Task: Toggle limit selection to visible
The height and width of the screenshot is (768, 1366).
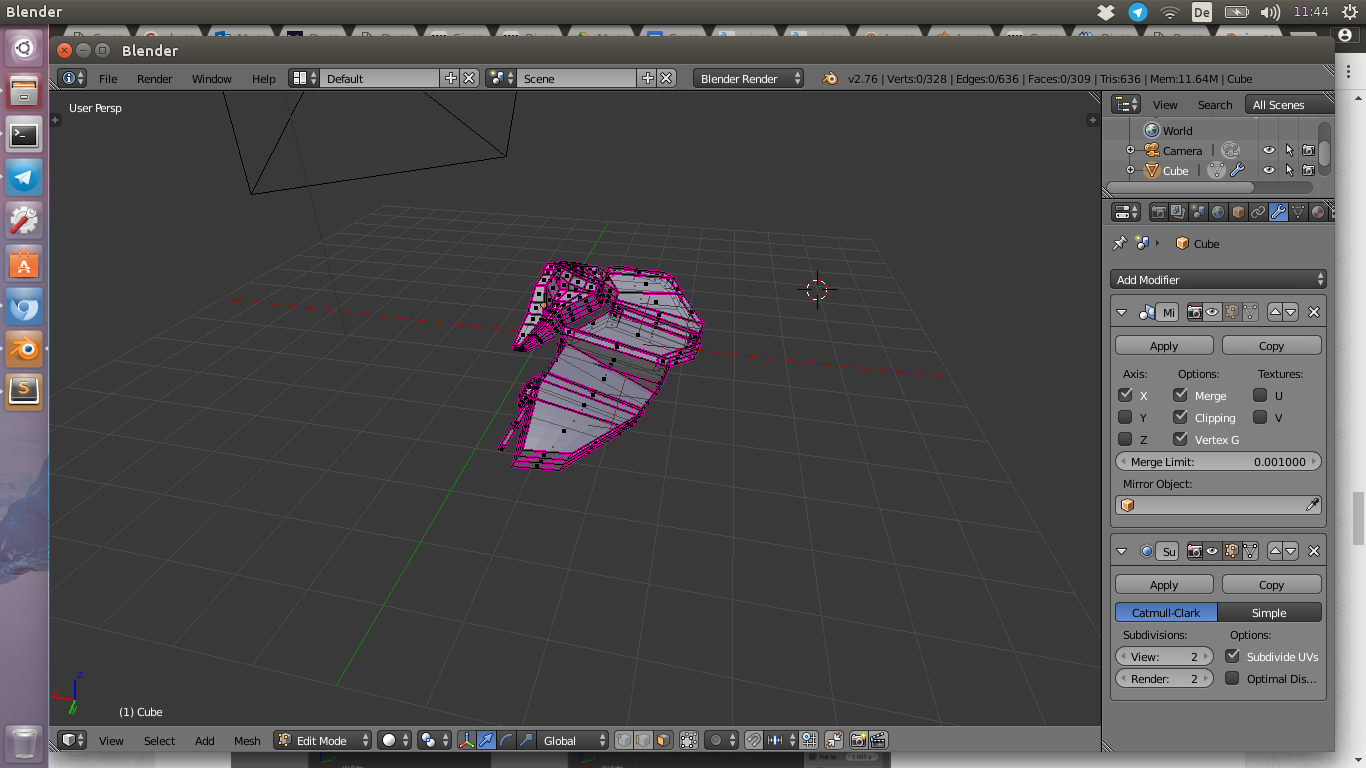Action: pos(688,740)
